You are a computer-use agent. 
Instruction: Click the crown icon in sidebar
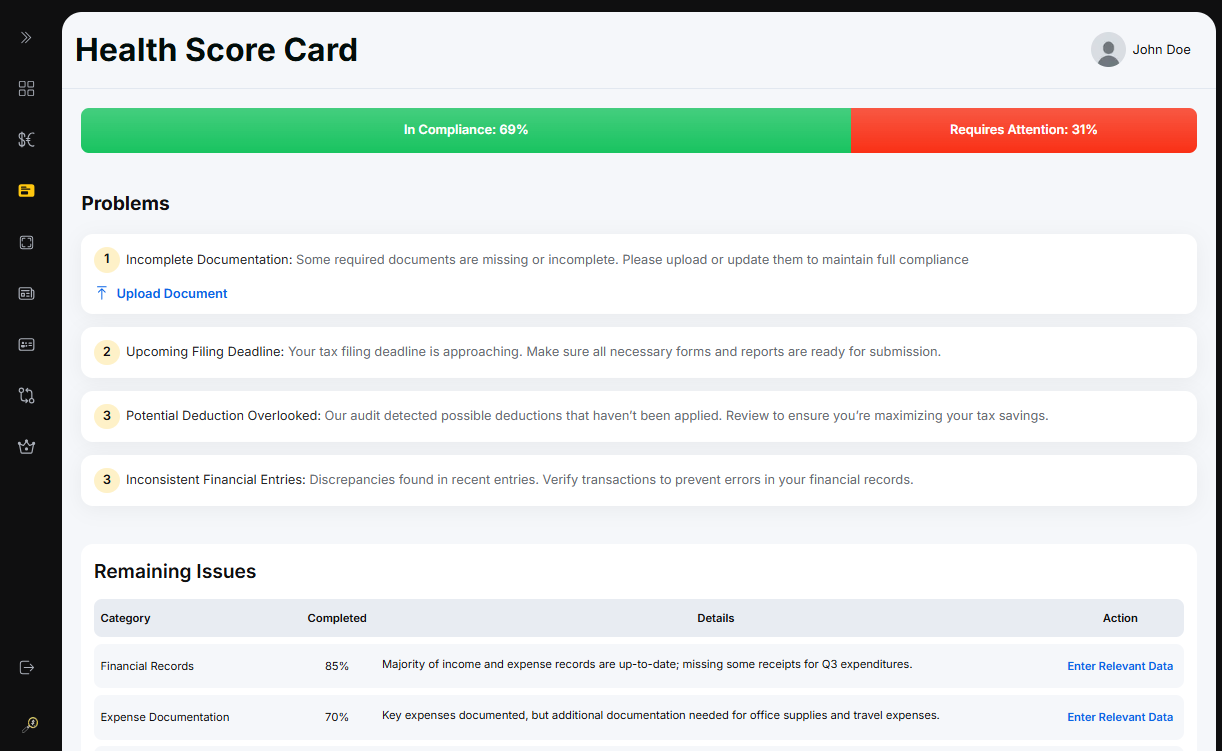click(x=27, y=447)
